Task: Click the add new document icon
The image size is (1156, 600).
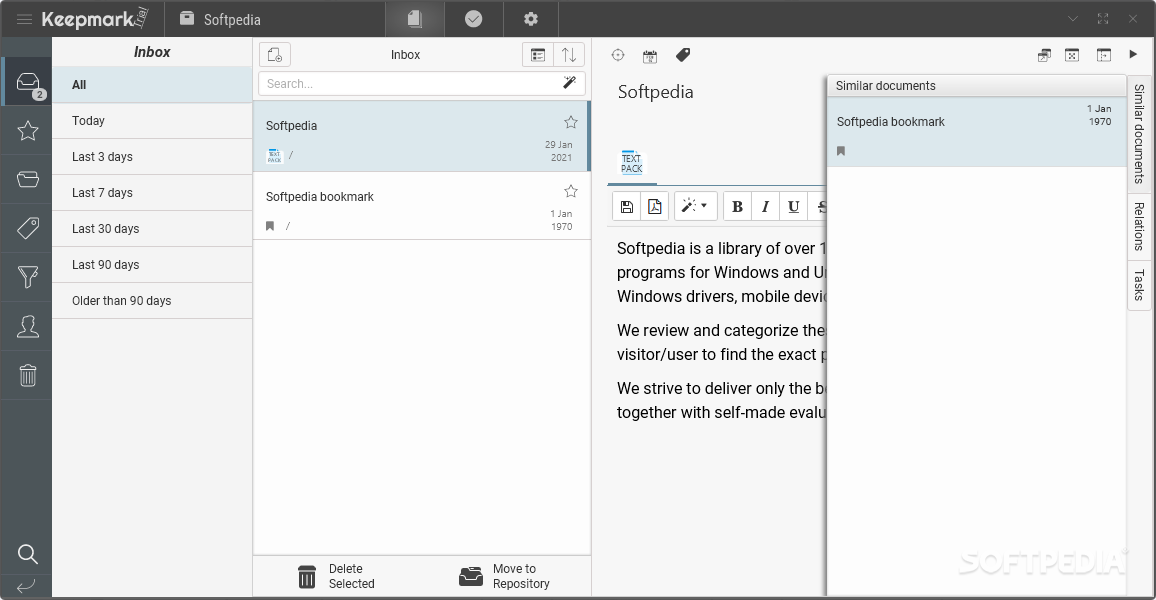Action: pyautogui.click(x=275, y=55)
